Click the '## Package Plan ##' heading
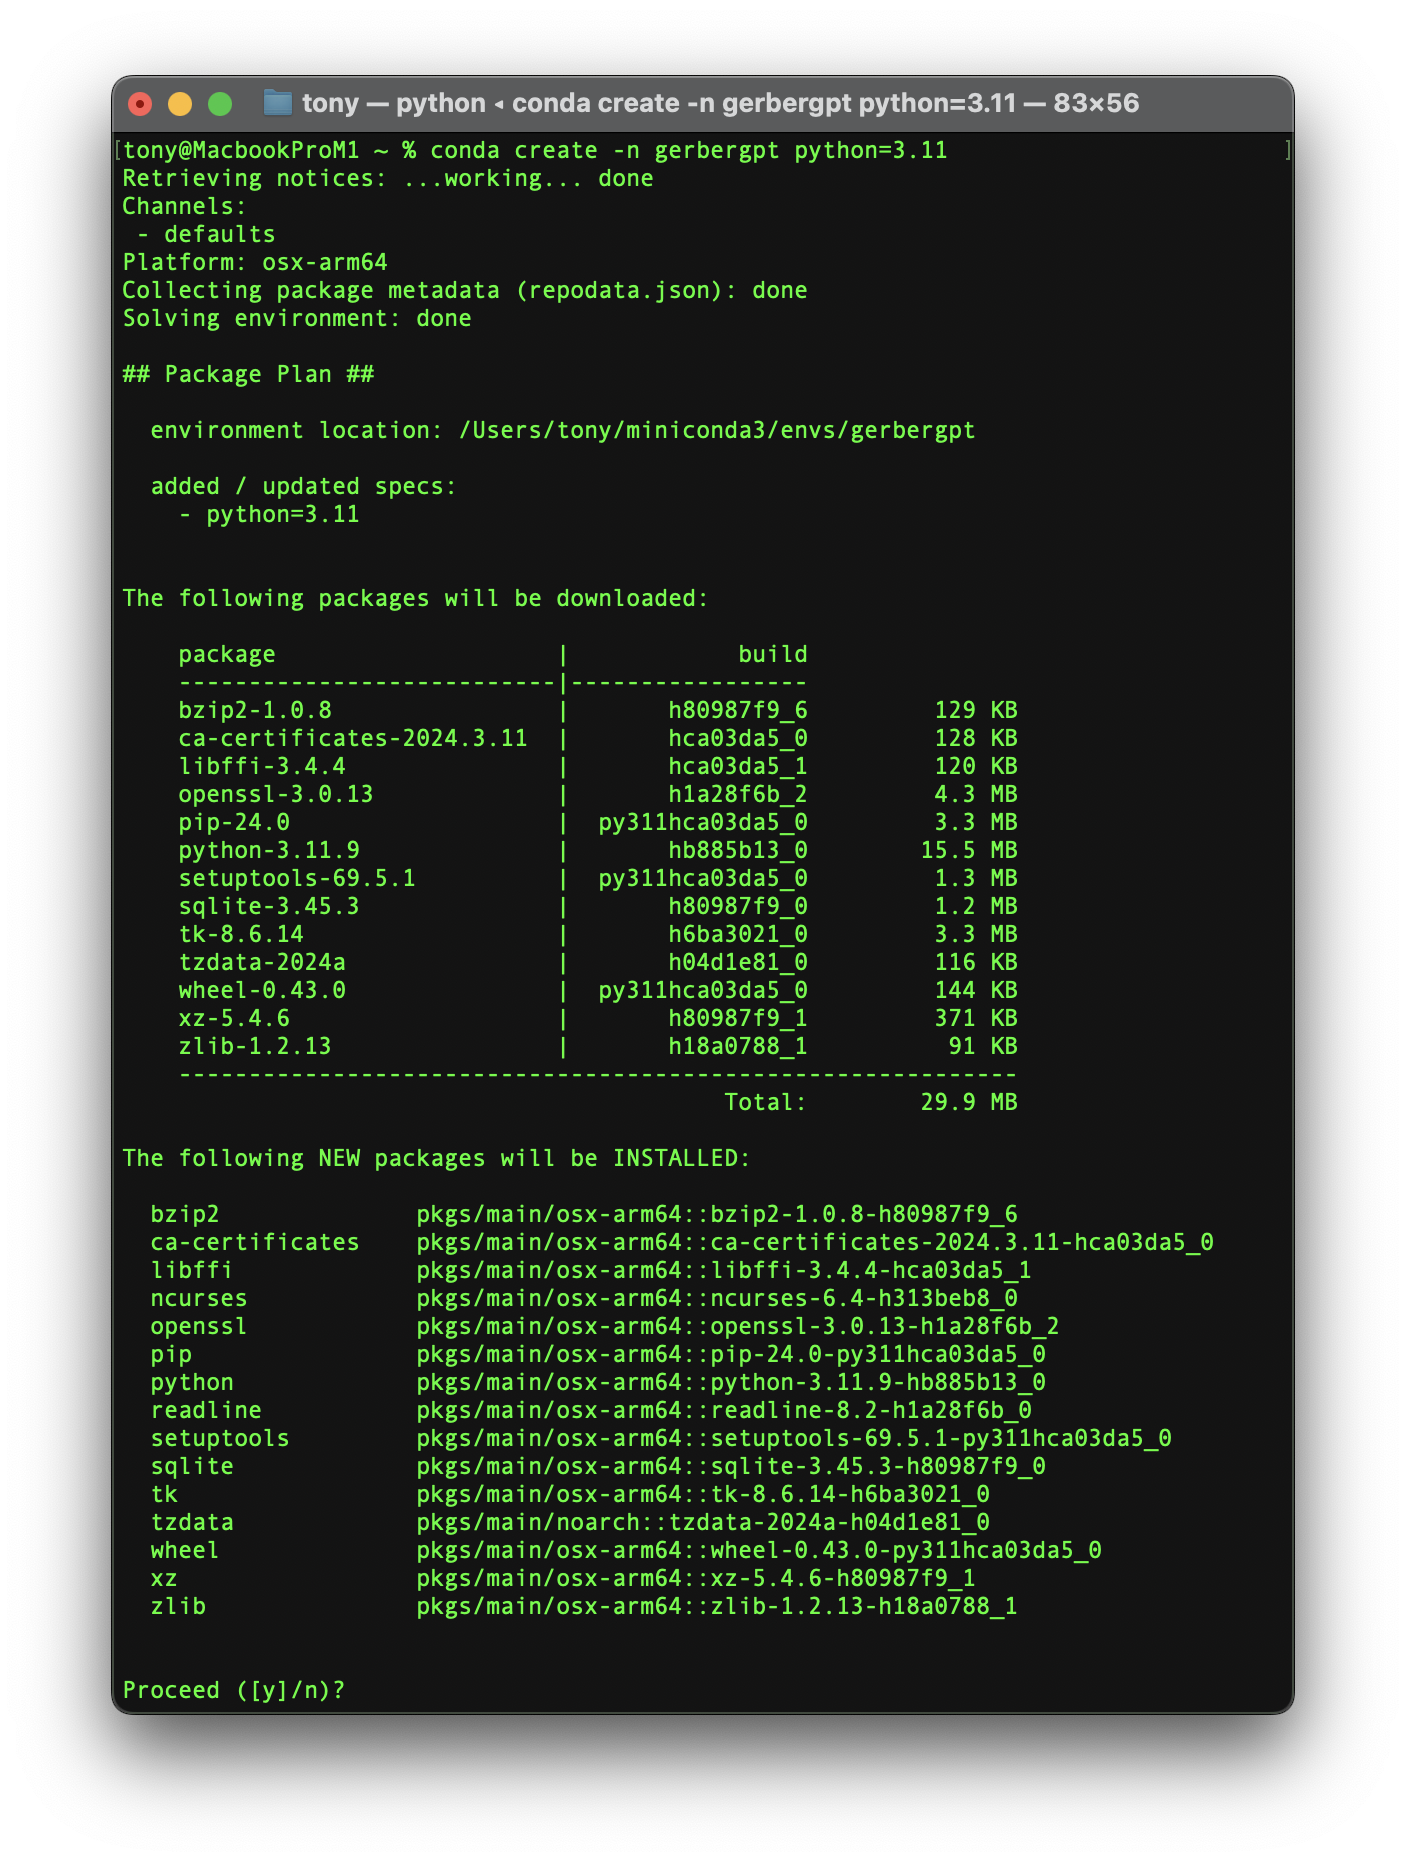Viewport: 1406px width, 1862px height. coord(248,374)
